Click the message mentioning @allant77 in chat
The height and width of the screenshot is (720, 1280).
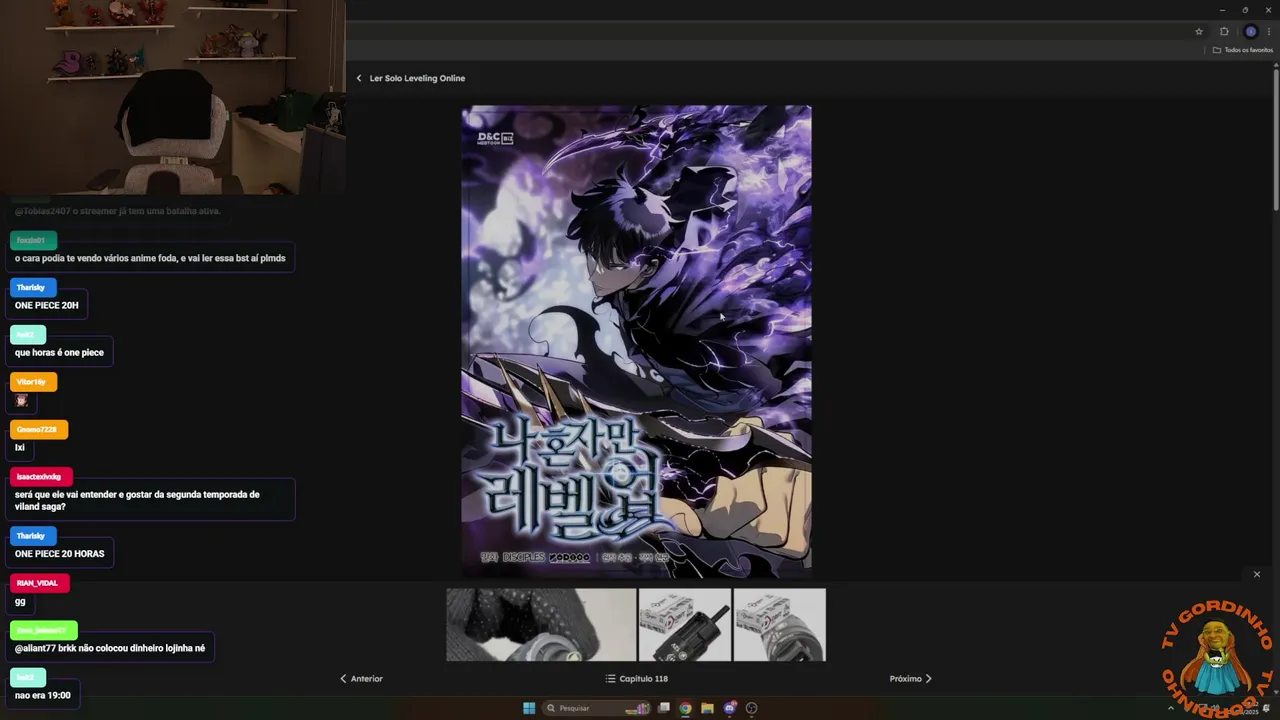(x=110, y=648)
